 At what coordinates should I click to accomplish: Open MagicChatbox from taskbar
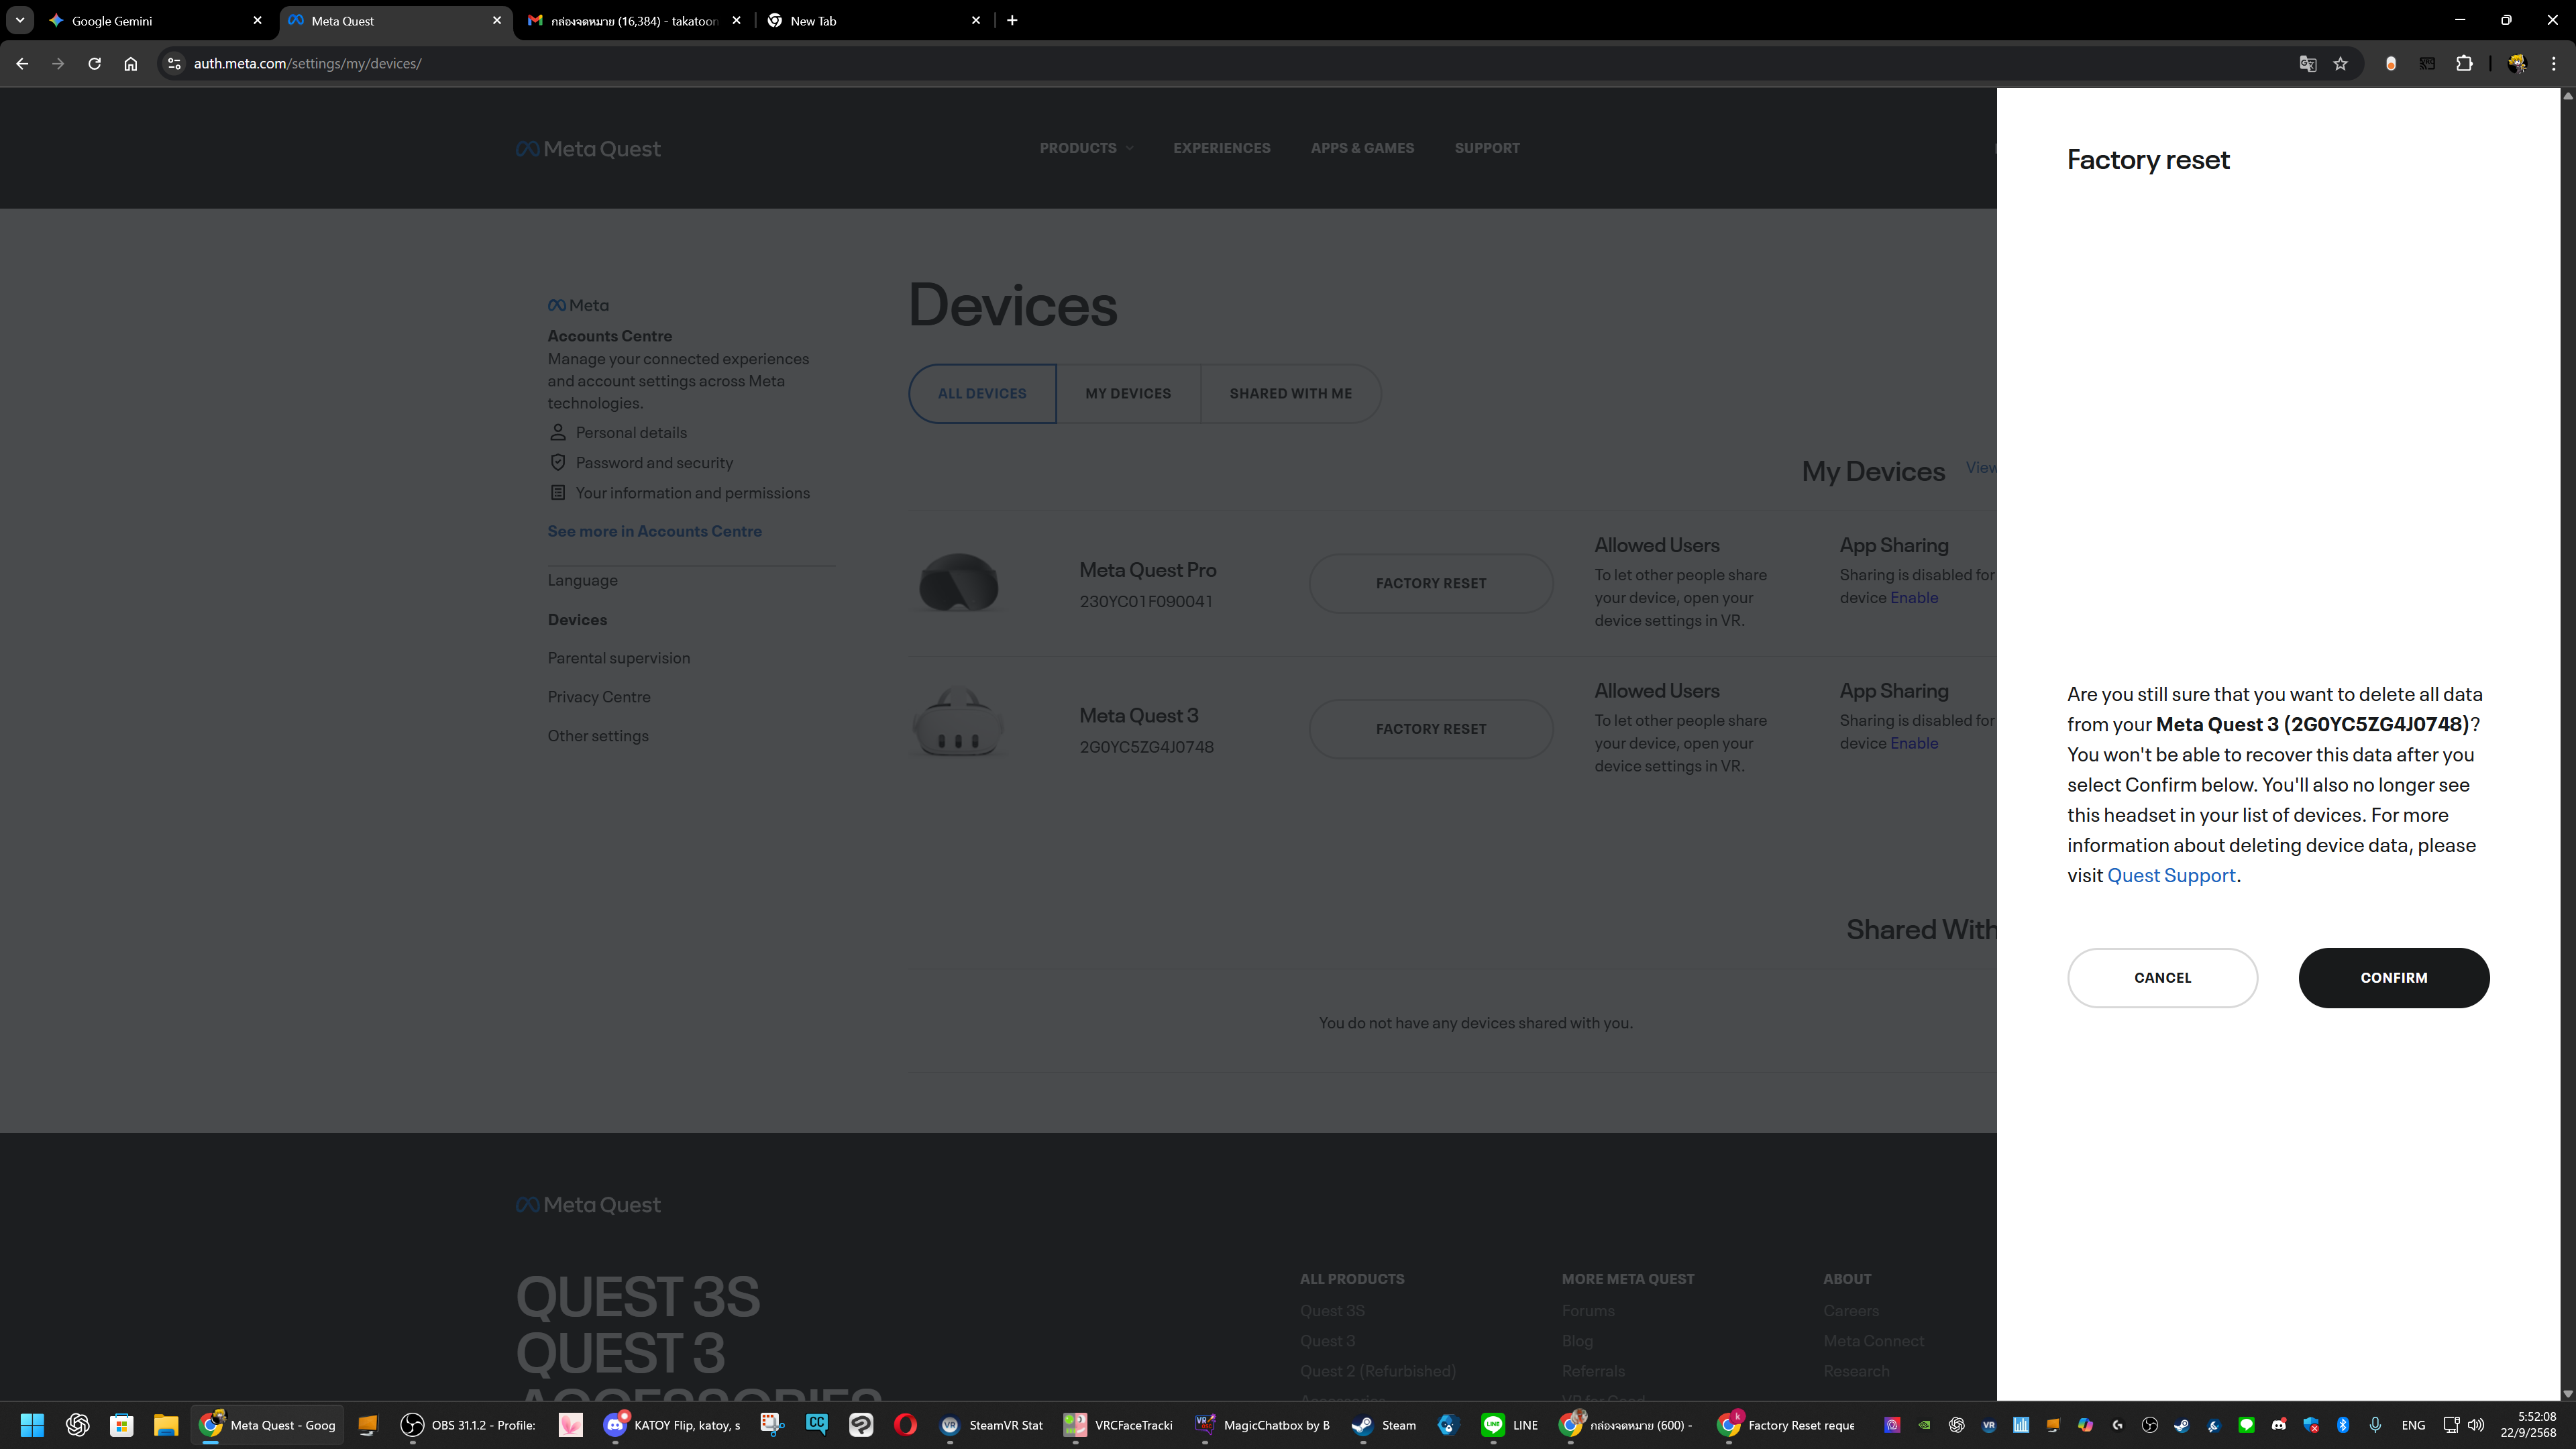point(1262,1425)
